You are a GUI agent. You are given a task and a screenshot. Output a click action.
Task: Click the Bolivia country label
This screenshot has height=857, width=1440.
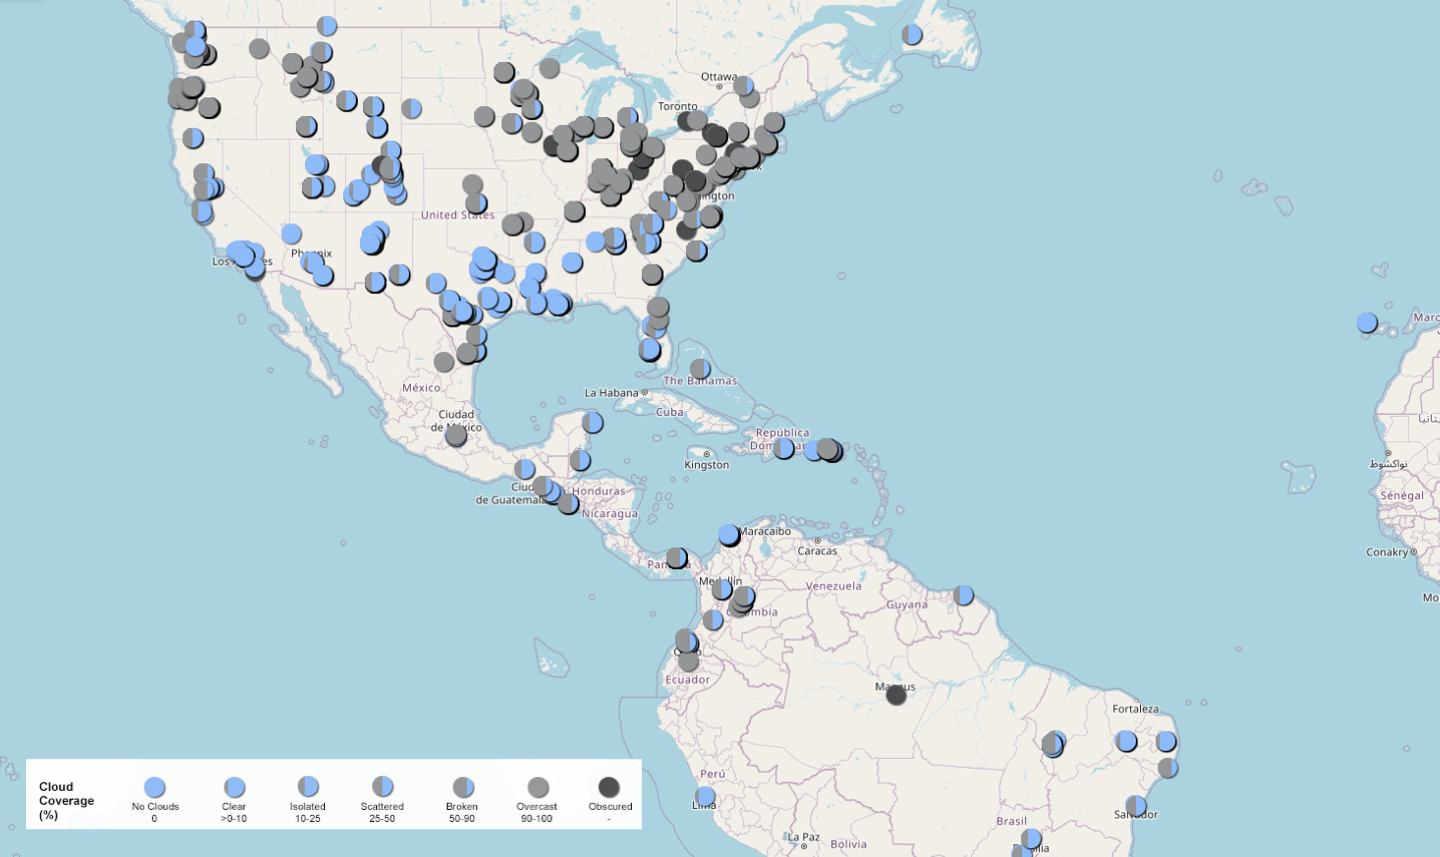pyautogui.click(x=848, y=844)
